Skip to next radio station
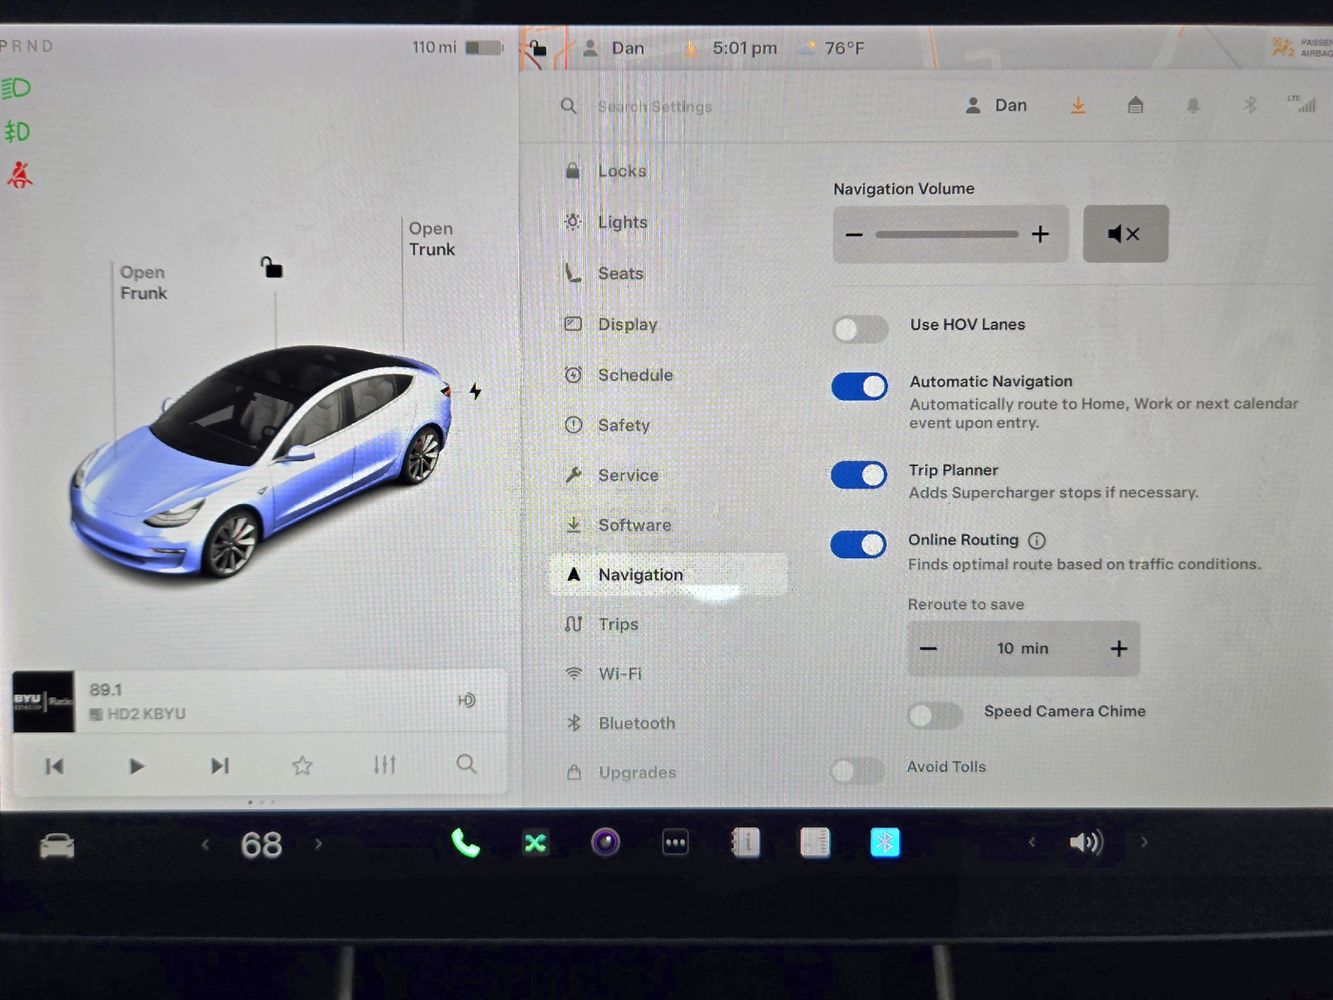Image resolution: width=1333 pixels, height=1000 pixels. coord(220,766)
